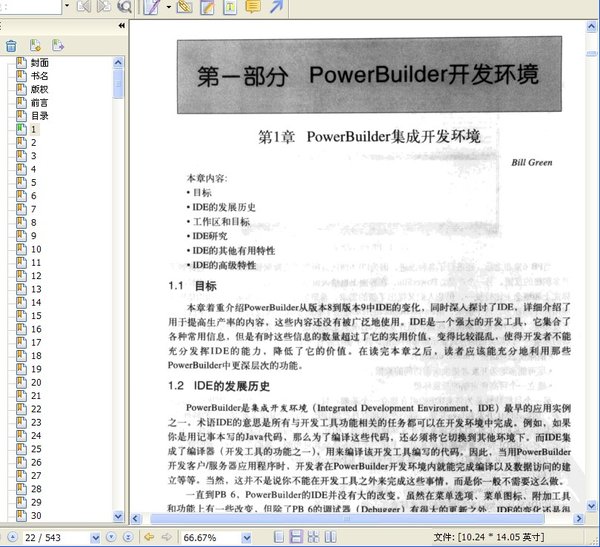Click document vertical scroll down arrow

(591, 506)
